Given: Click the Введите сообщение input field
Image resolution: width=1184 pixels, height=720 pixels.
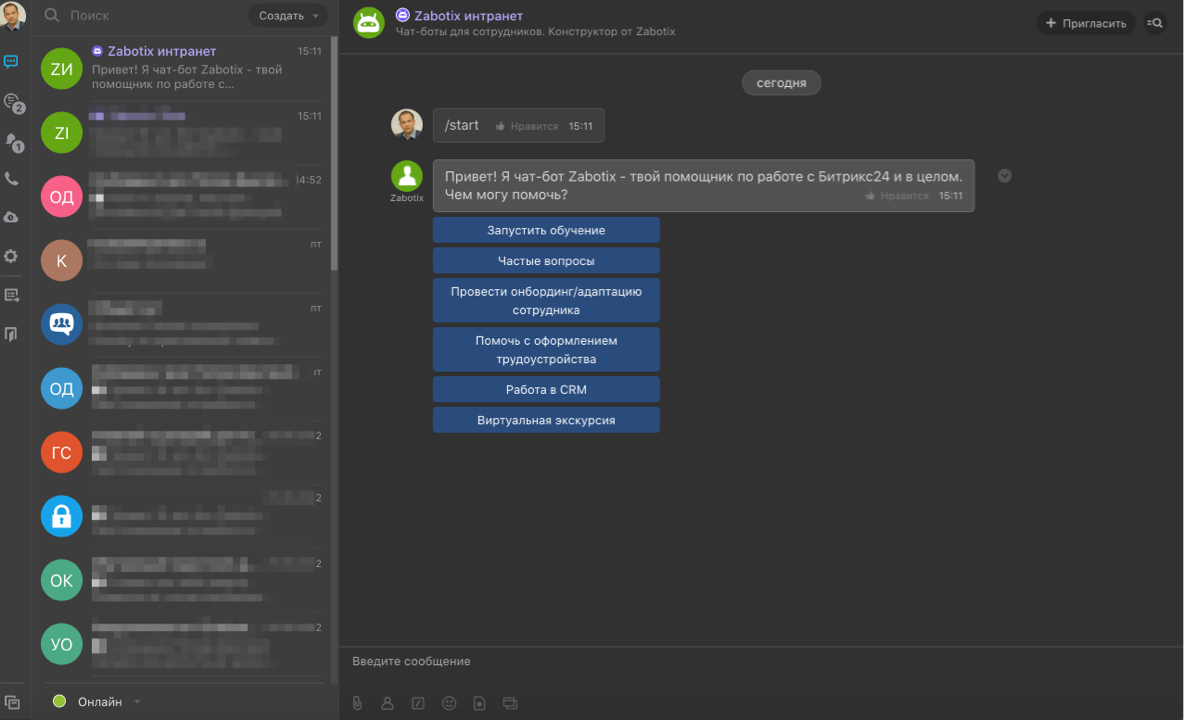Looking at the screenshot, I should [x=760, y=661].
